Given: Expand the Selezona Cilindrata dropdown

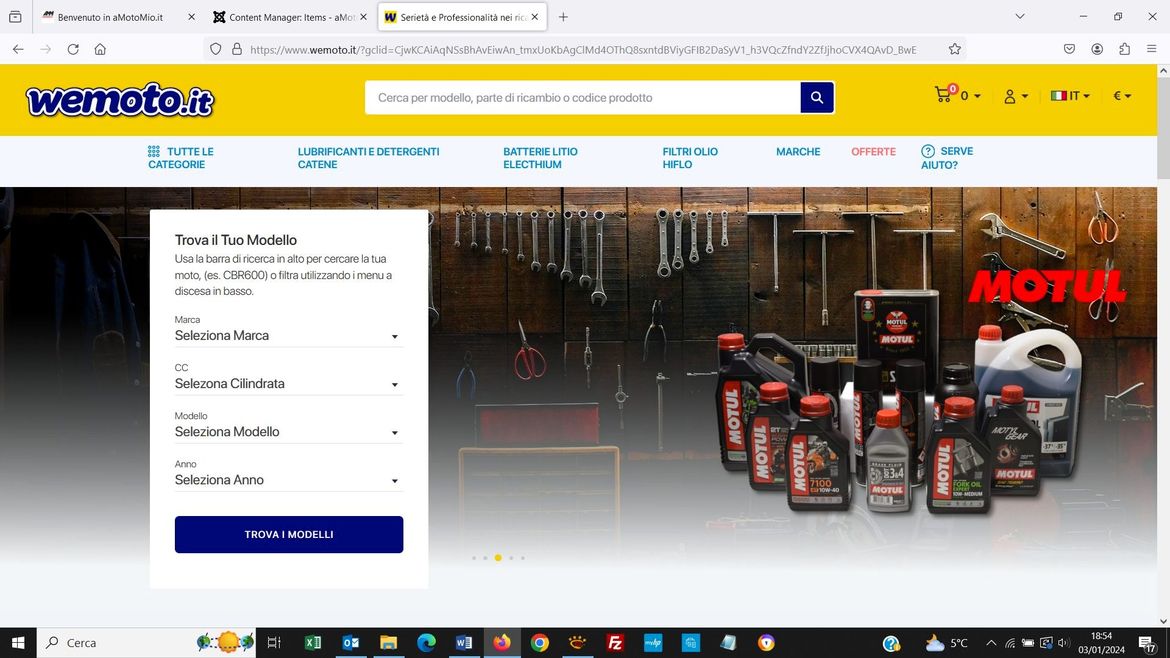Looking at the screenshot, I should click(289, 383).
